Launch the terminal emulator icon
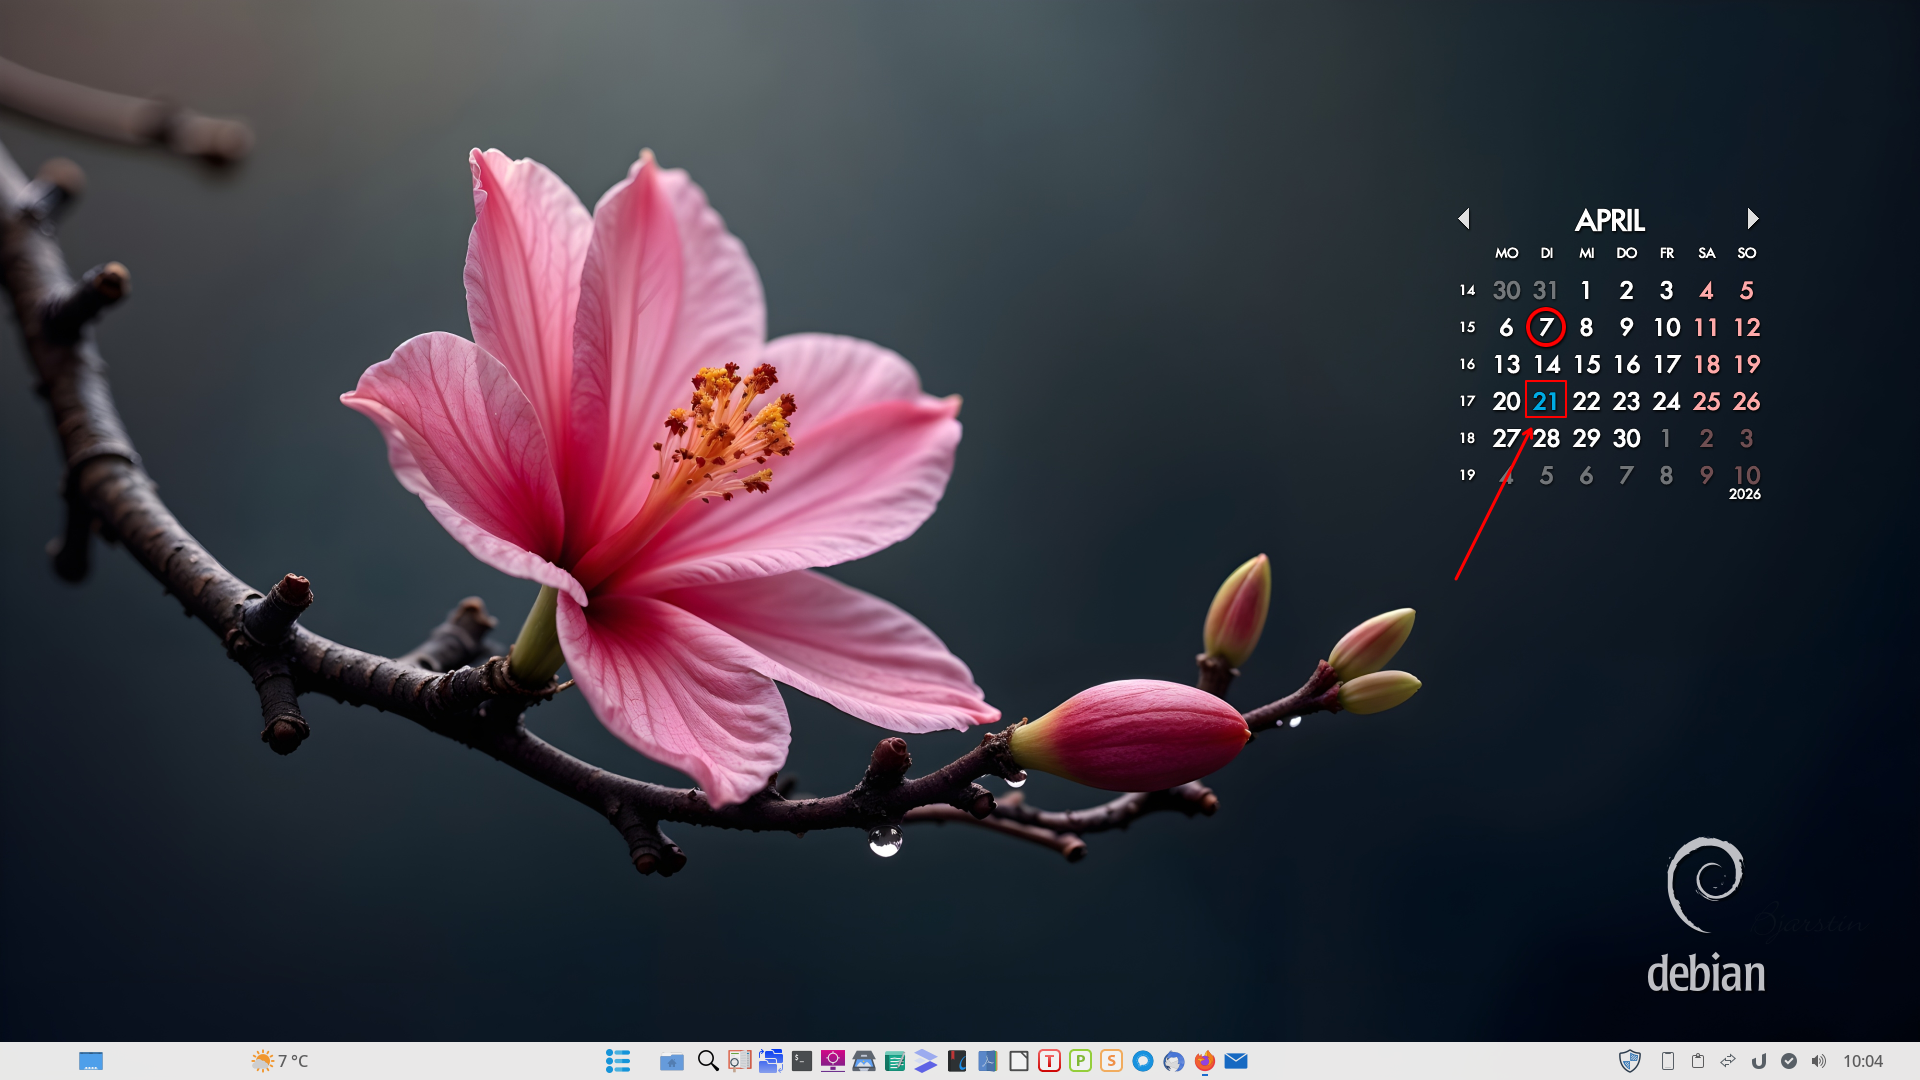The image size is (1920, 1080). [x=802, y=1061]
